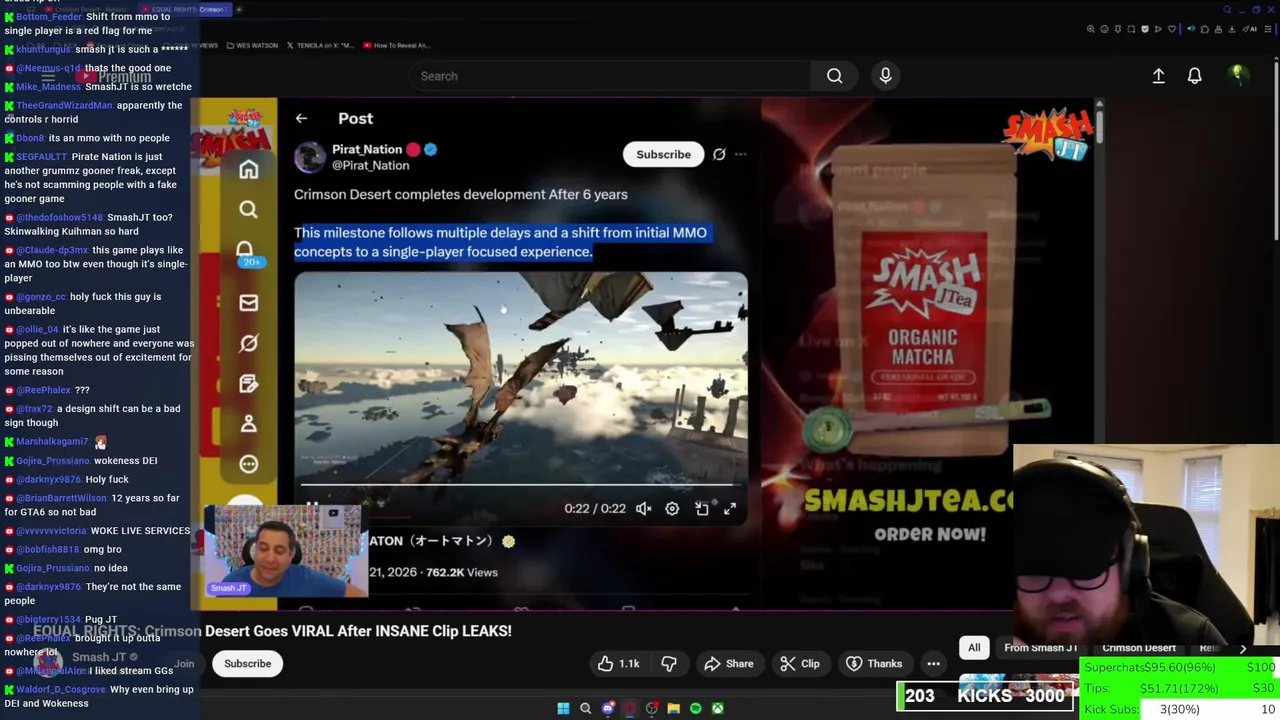Click chat username TheGrandWizardMan
This screenshot has height=720, width=1280.
click(x=64, y=105)
